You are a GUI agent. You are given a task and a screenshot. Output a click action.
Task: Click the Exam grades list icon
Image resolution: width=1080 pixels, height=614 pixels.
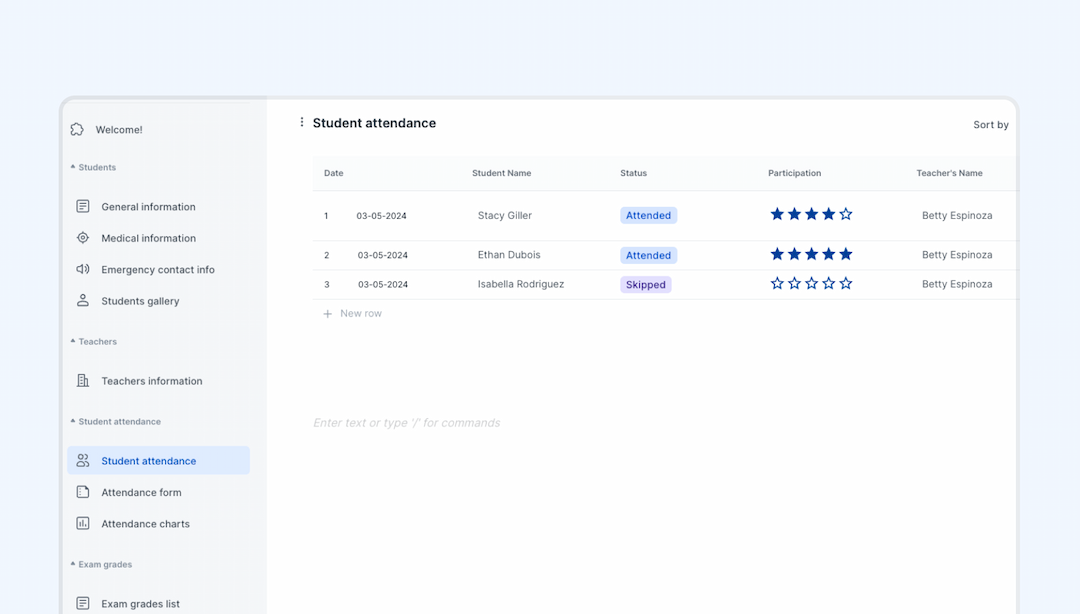(x=82, y=603)
